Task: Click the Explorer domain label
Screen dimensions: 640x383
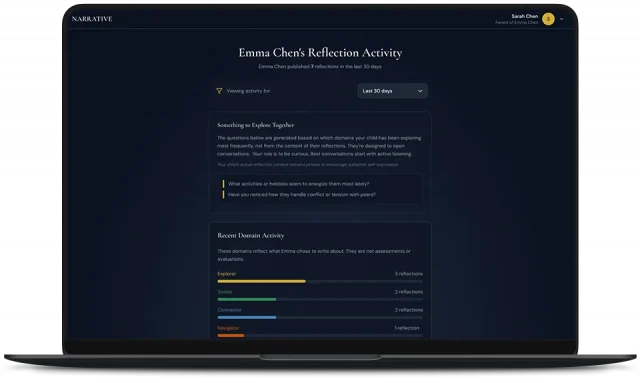Action: pyautogui.click(x=227, y=274)
